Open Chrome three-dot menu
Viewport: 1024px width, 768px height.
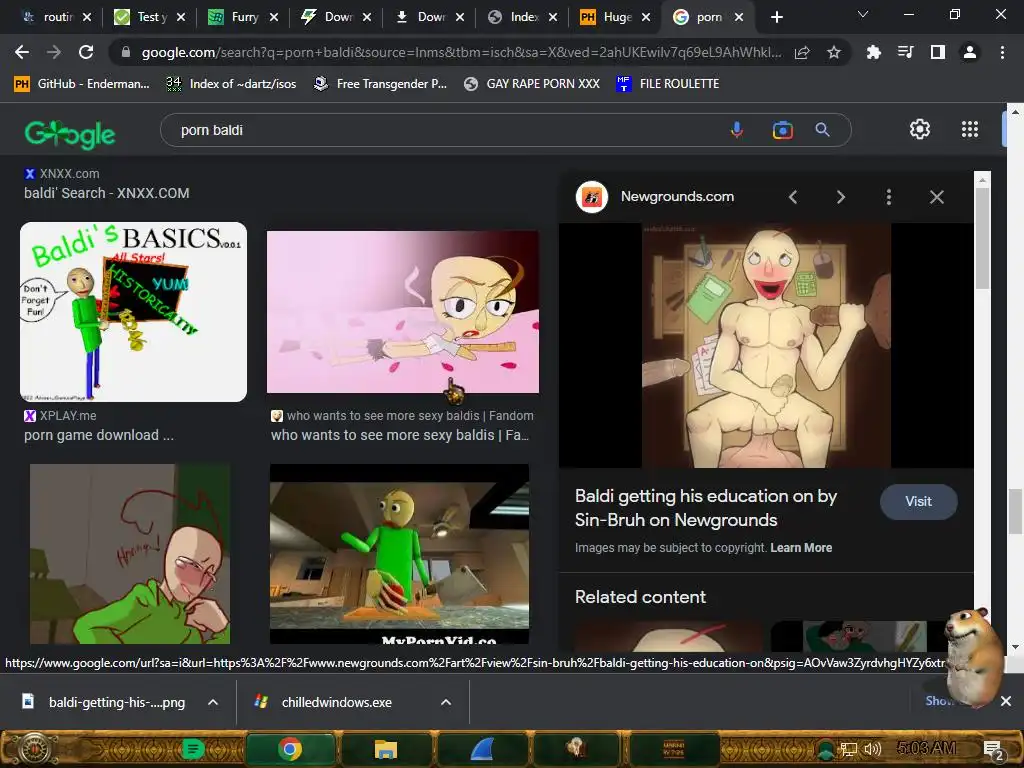[x=1002, y=52]
